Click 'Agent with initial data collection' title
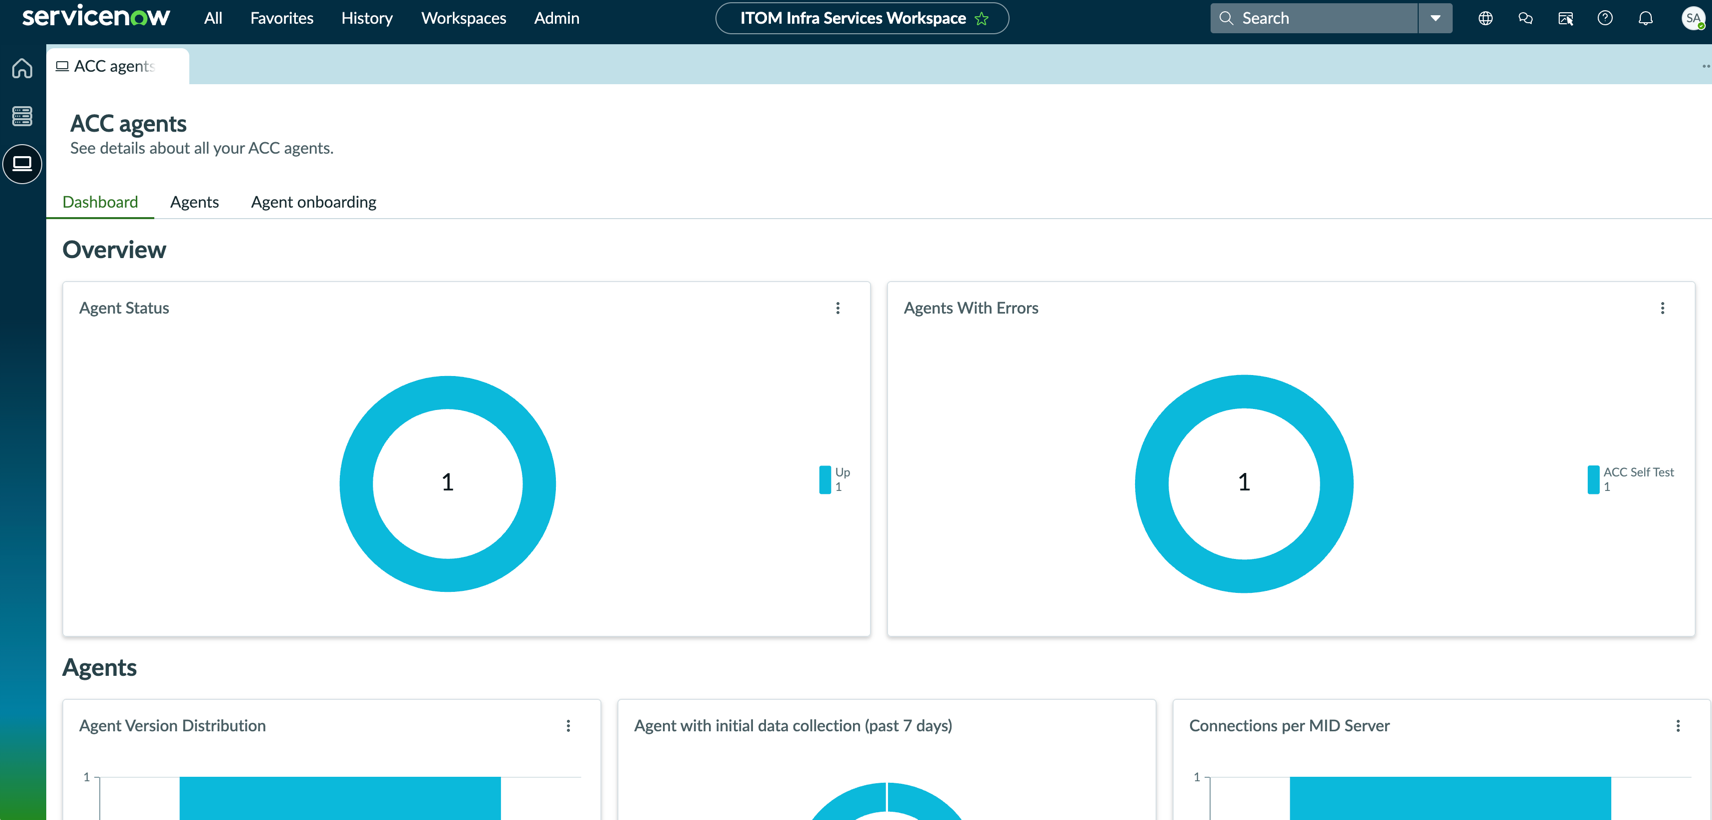Viewport: 1712px width, 820px height. [793, 726]
